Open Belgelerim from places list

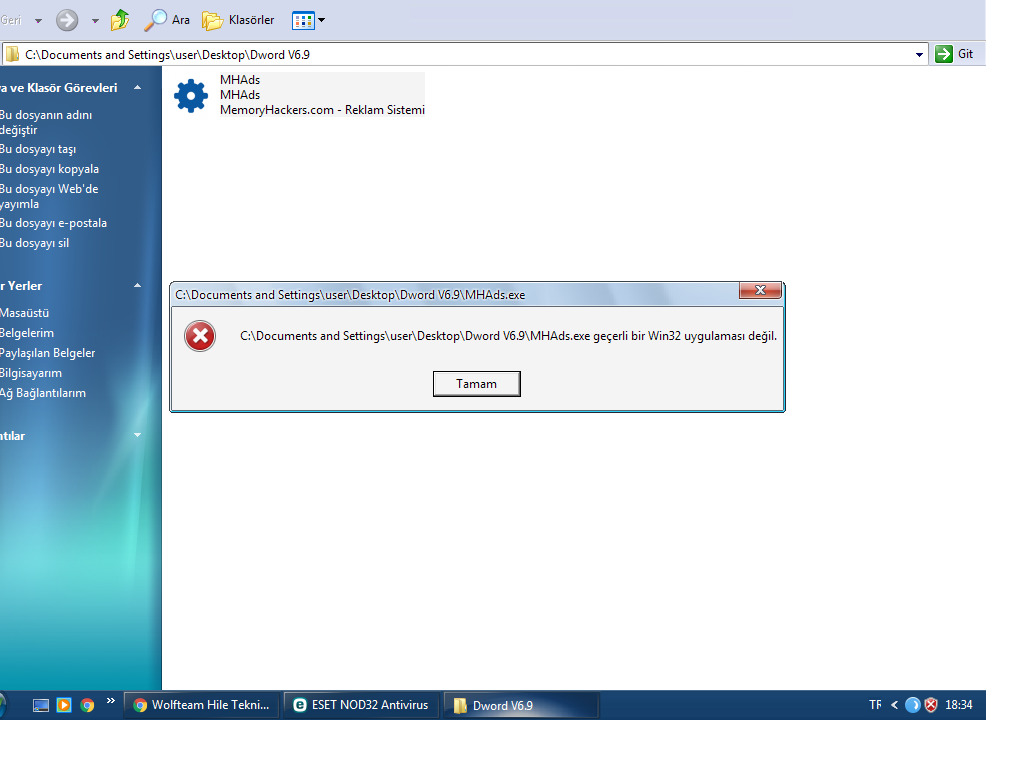(27, 332)
